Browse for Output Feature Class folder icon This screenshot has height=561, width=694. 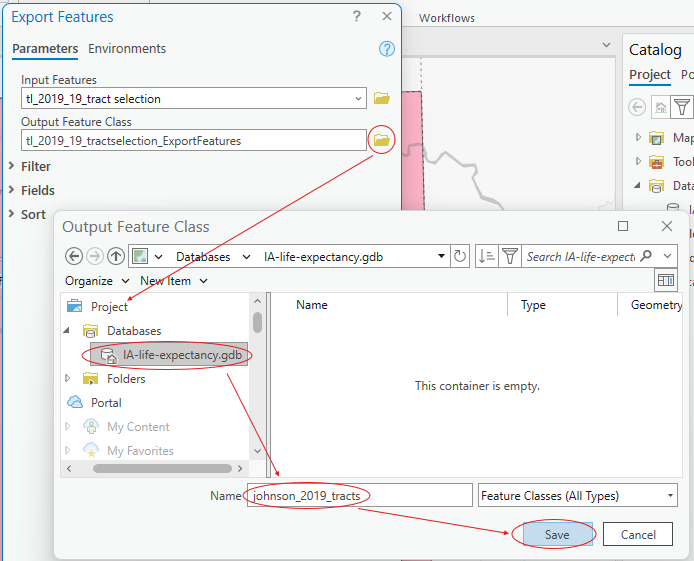click(x=381, y=140)
